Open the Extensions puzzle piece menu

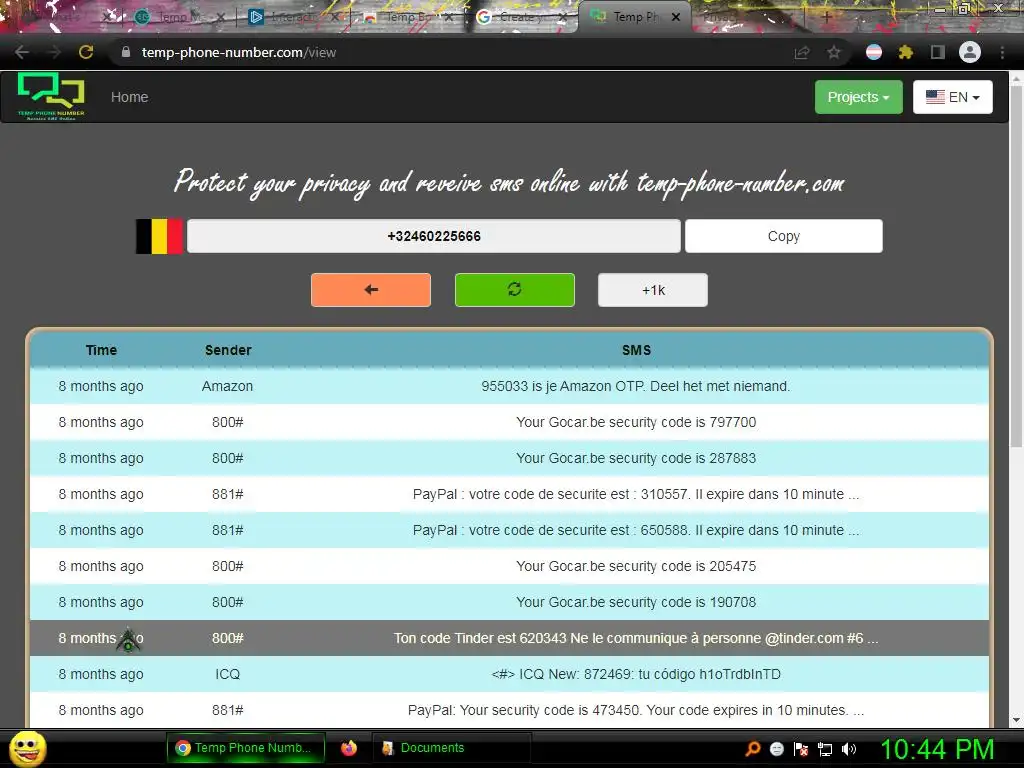point(906,52)
